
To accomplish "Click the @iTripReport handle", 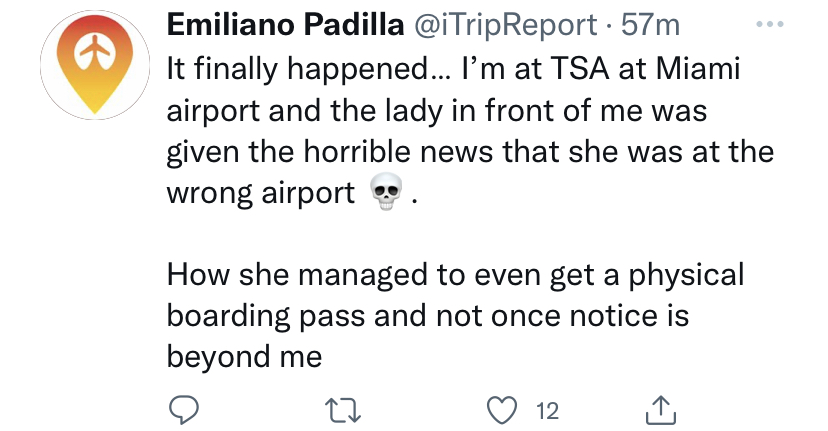I will (506, 25).
